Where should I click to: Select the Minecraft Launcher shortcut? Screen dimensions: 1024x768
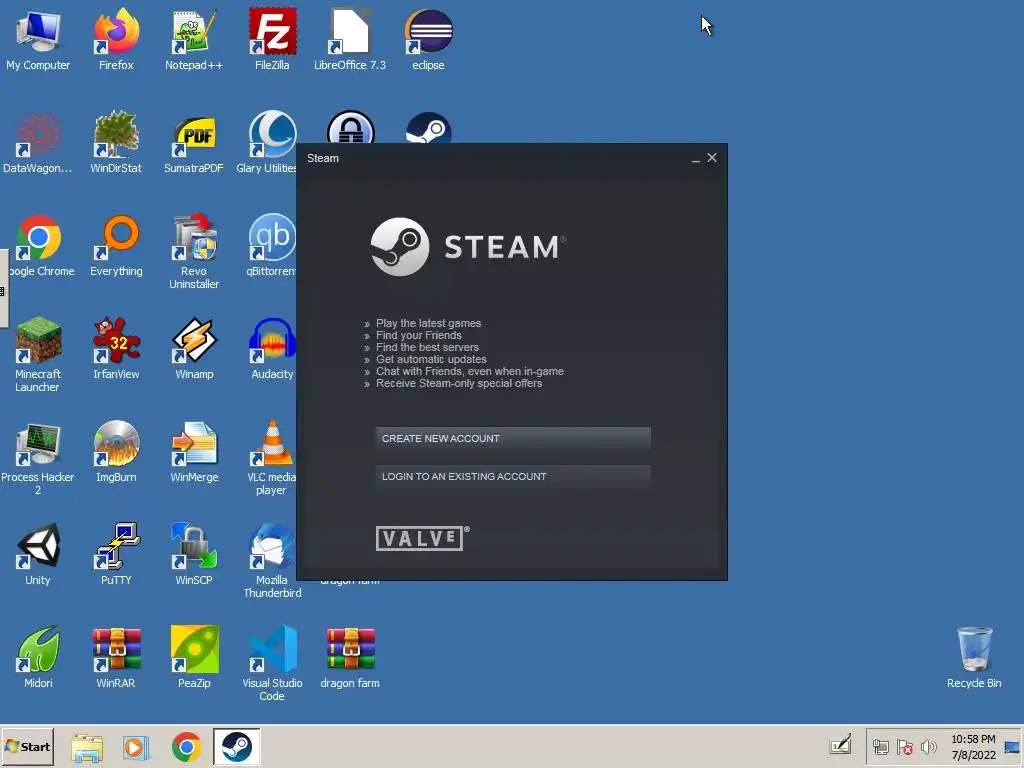point(38,355)
